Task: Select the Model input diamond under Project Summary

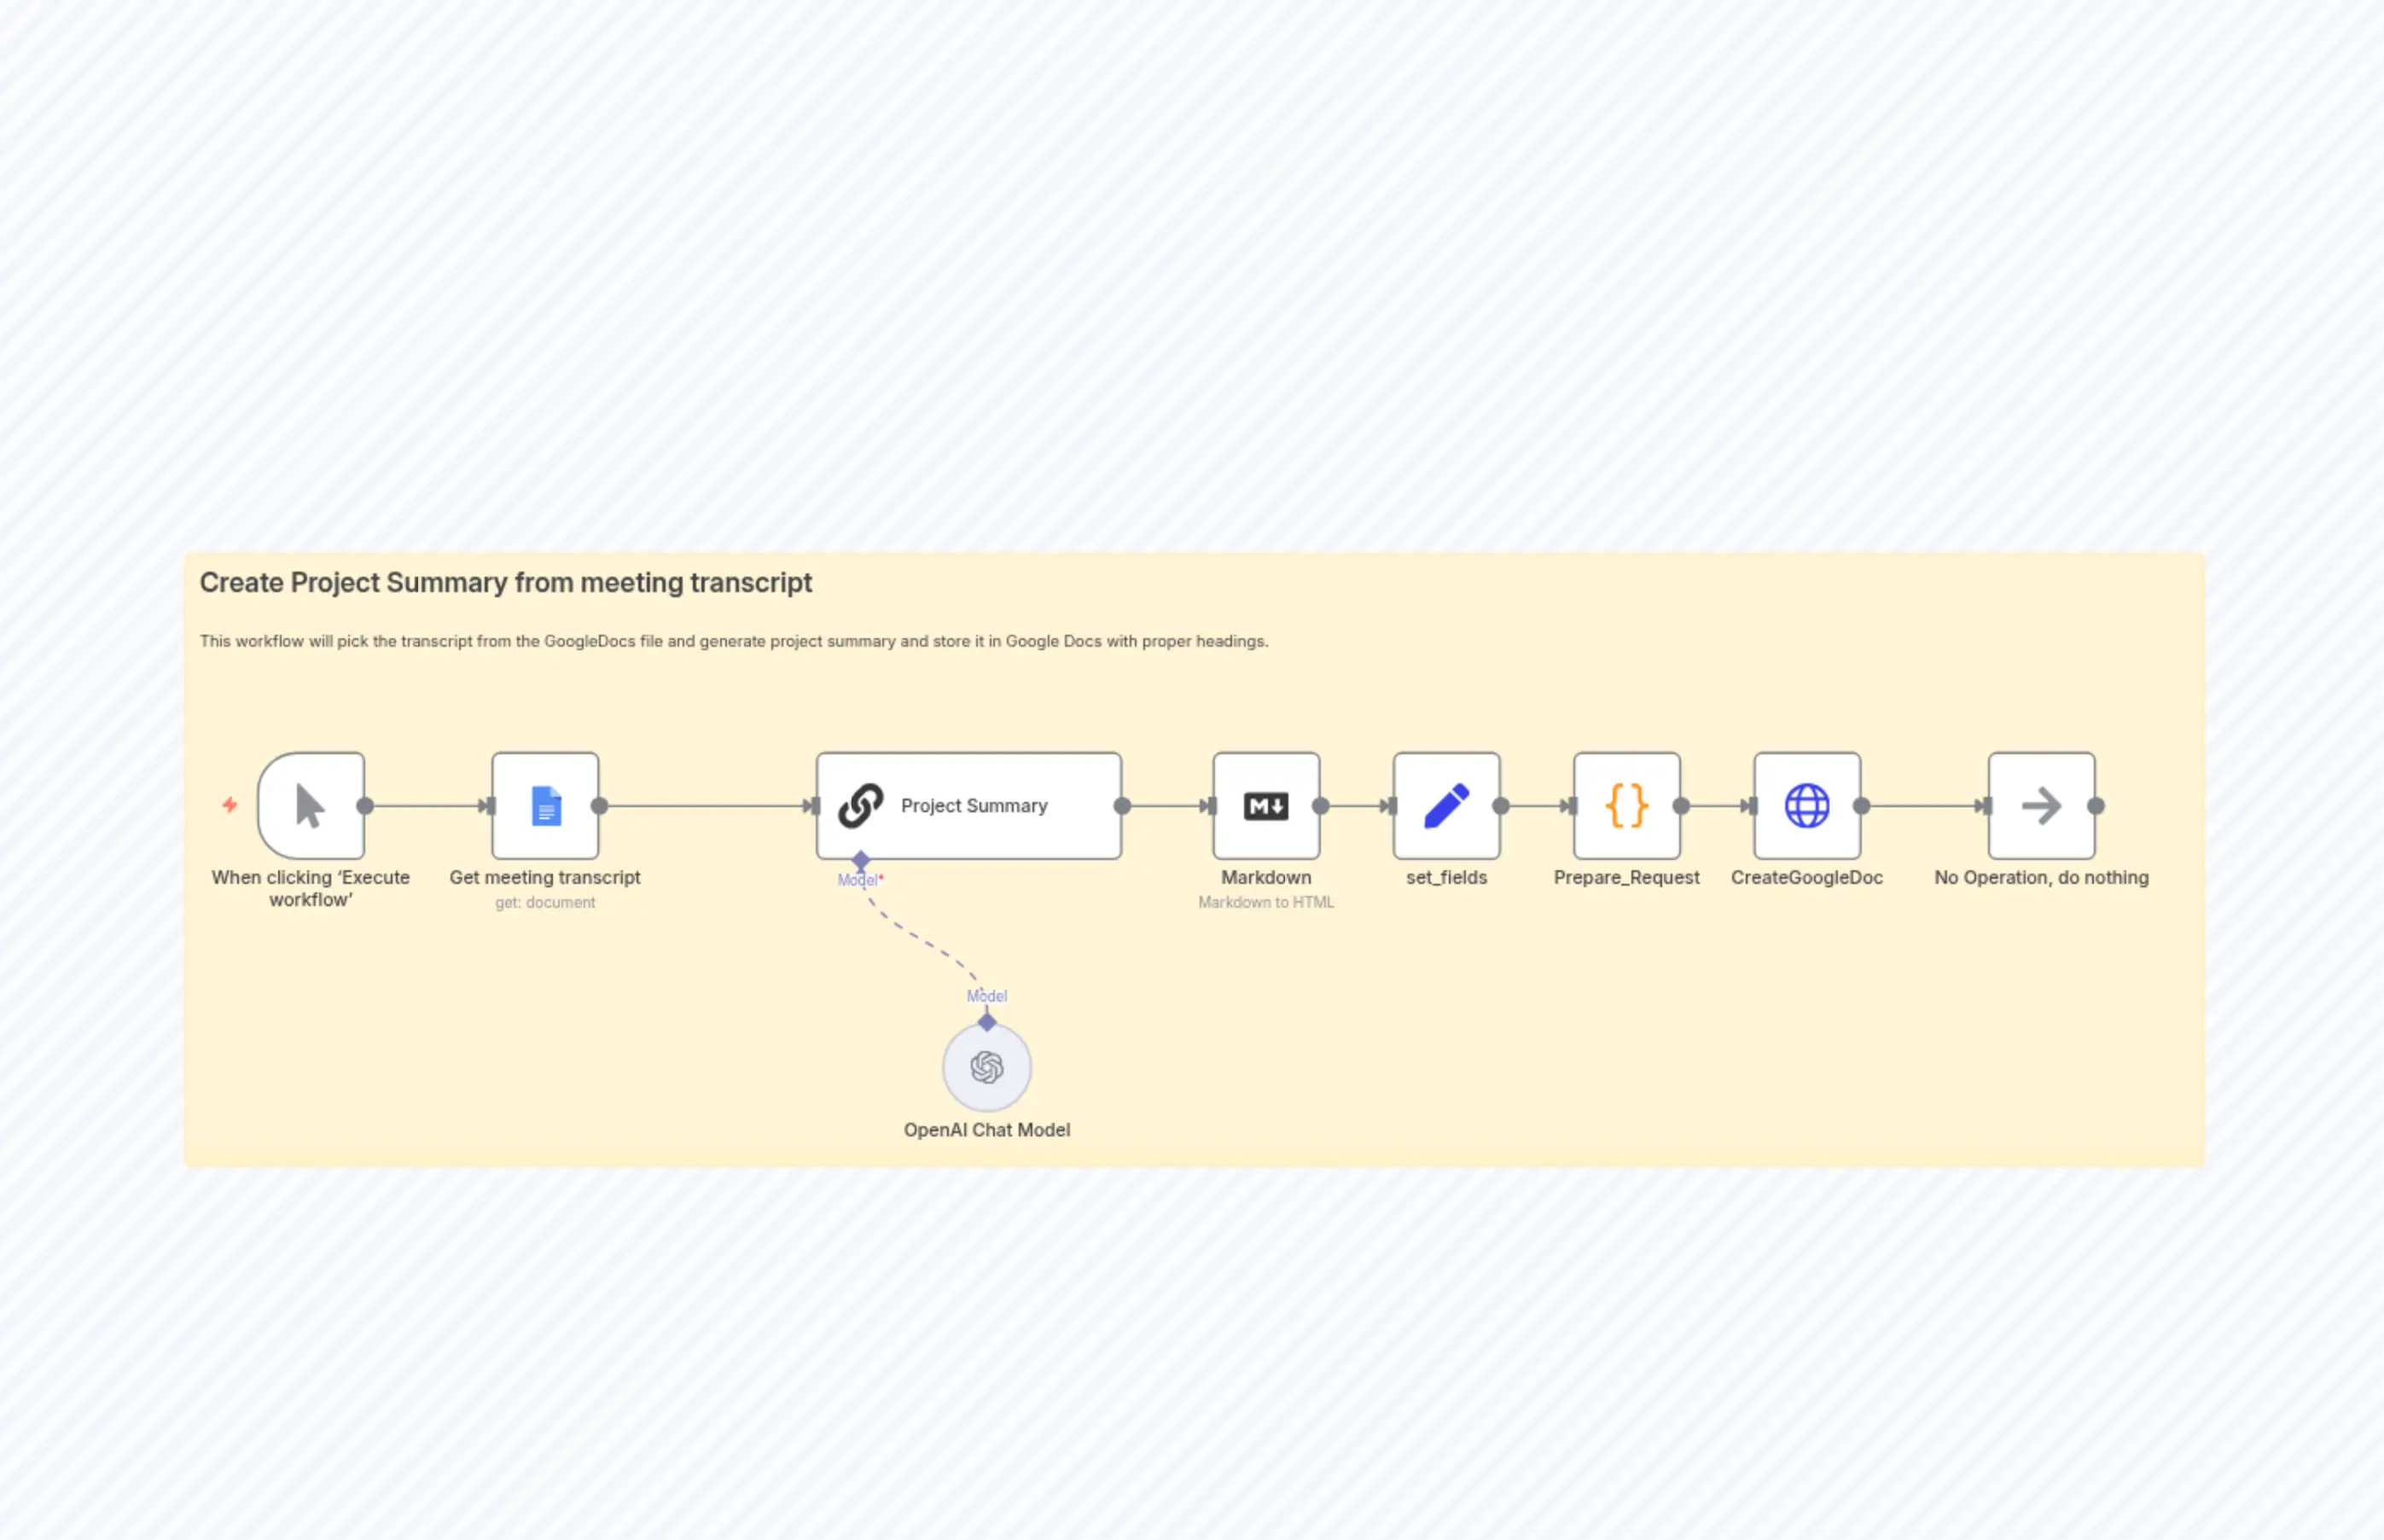Action: click(x=860, y=859)
